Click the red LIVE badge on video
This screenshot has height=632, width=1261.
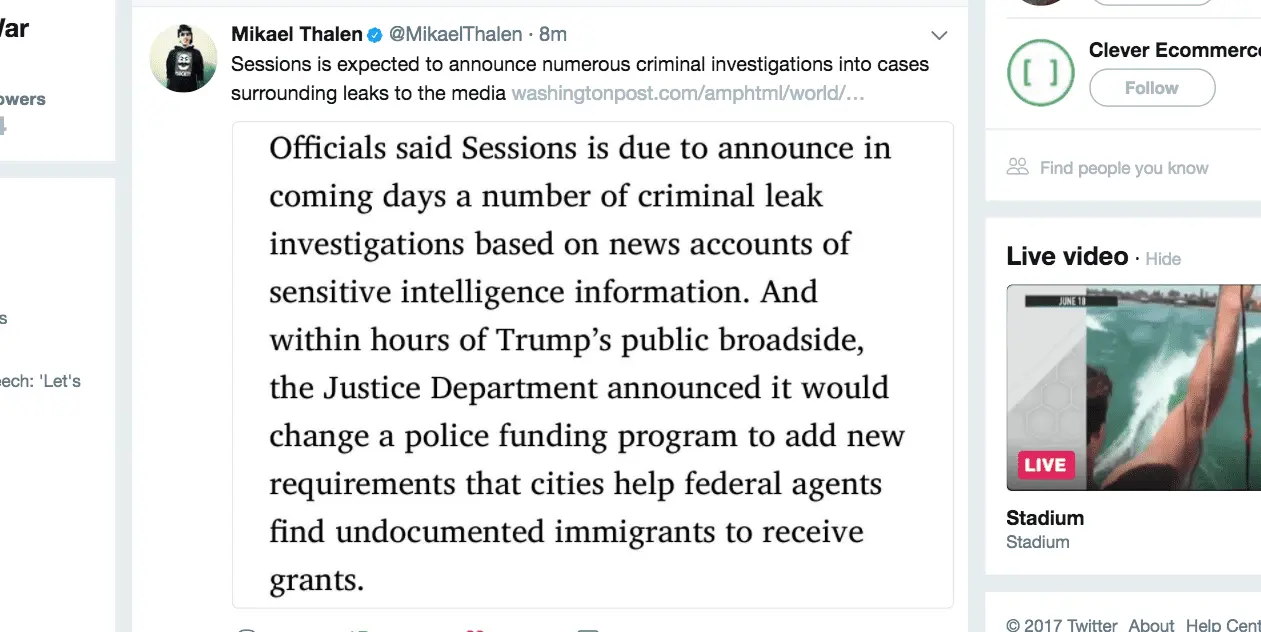click(1046, 465)
